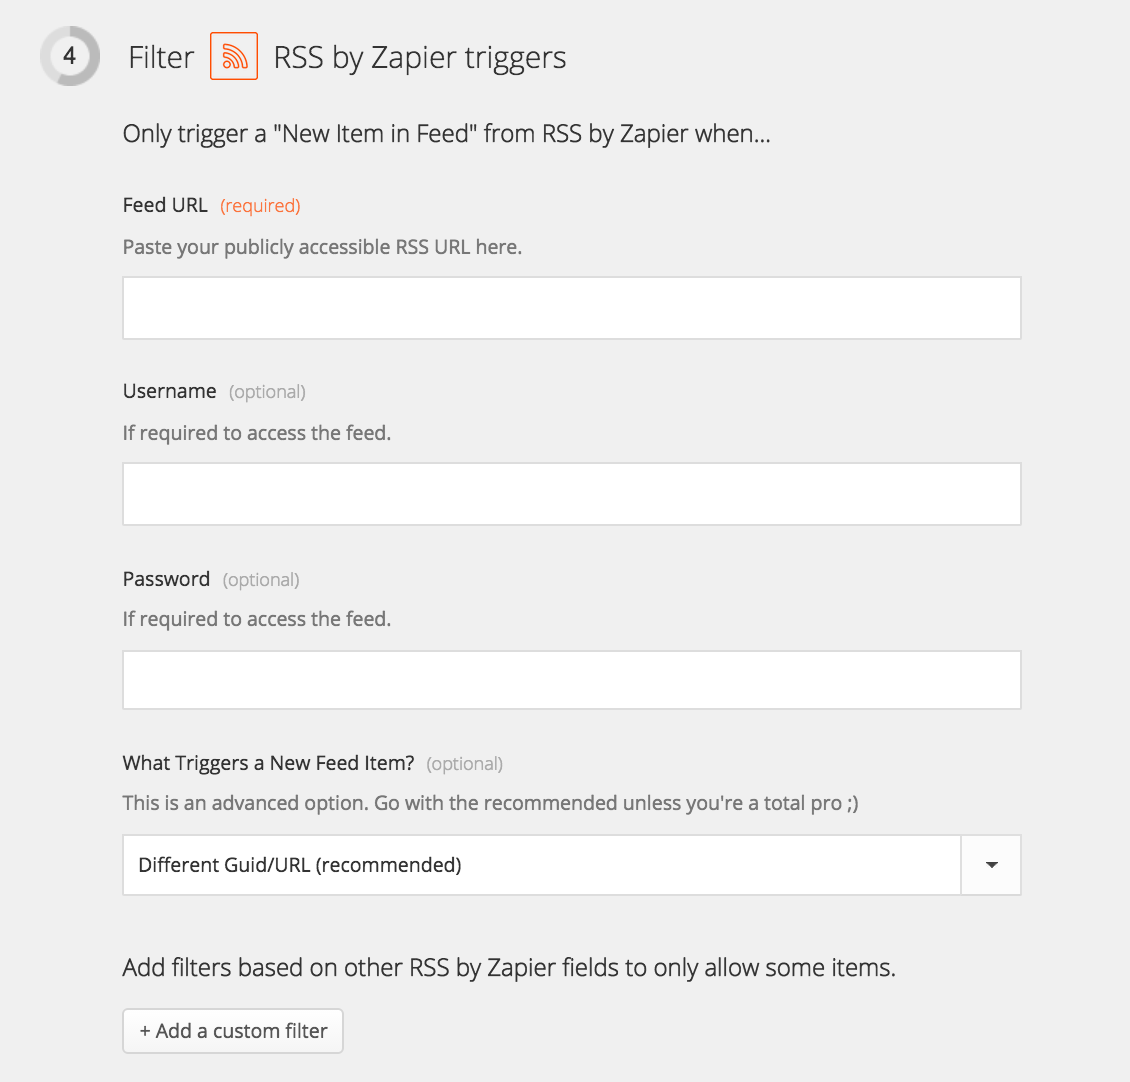This screenshot has width=1130, height=1082.
Task: Focus the Username input field
Action: (x=571, y=494)
